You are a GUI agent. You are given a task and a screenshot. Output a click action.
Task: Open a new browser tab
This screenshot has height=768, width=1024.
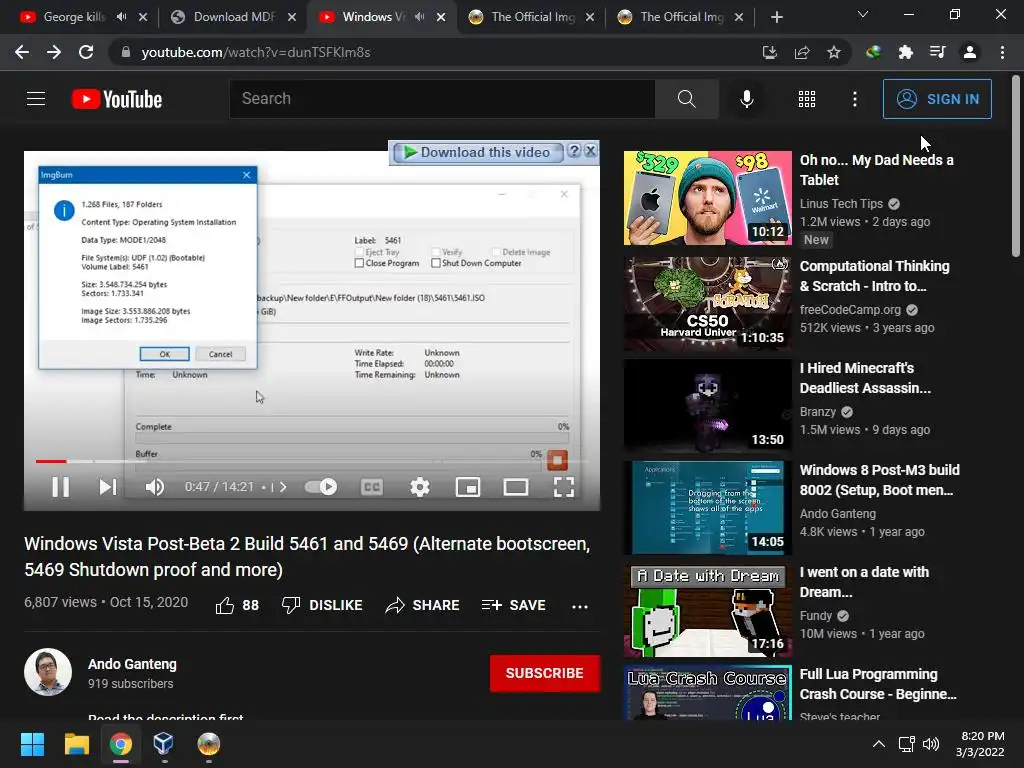pos(776,17)
